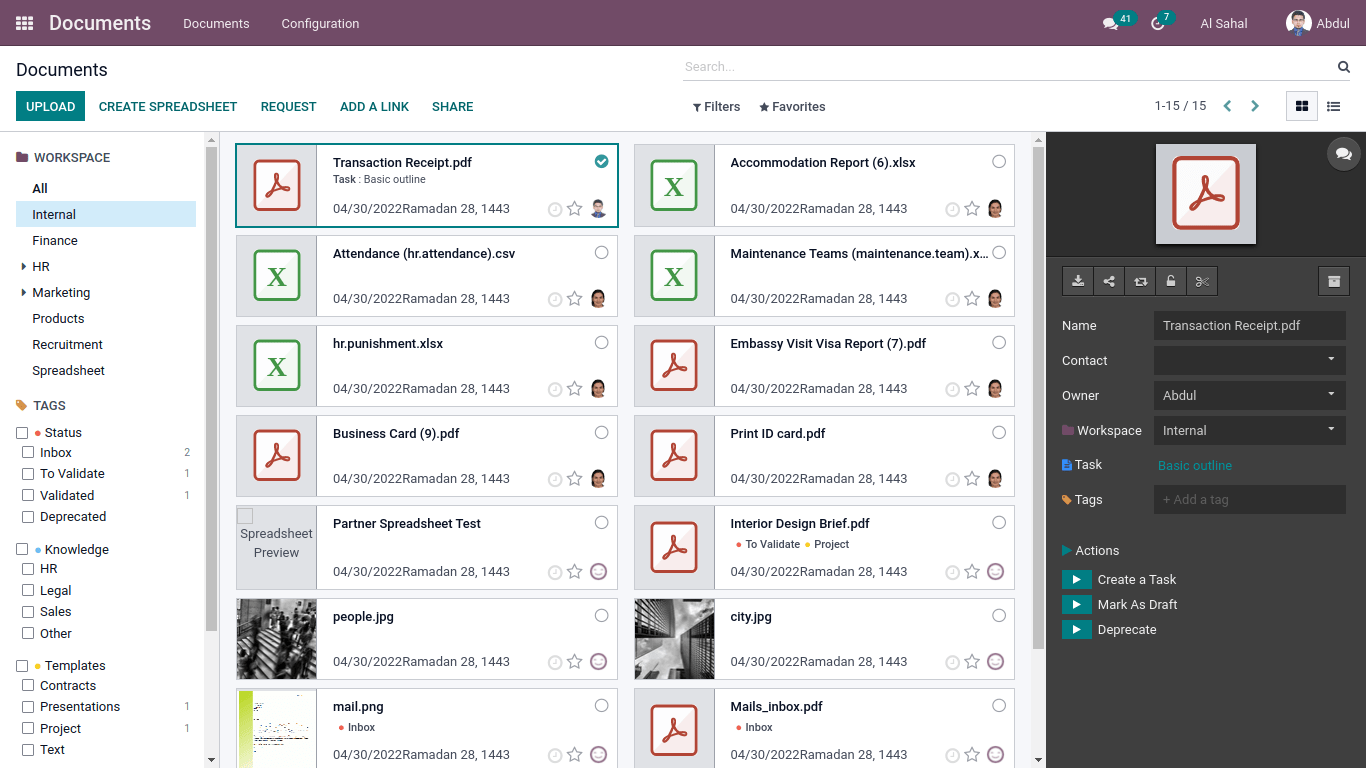
Task: Click the lock icon for the document
Action: [x=1171, y=281]
